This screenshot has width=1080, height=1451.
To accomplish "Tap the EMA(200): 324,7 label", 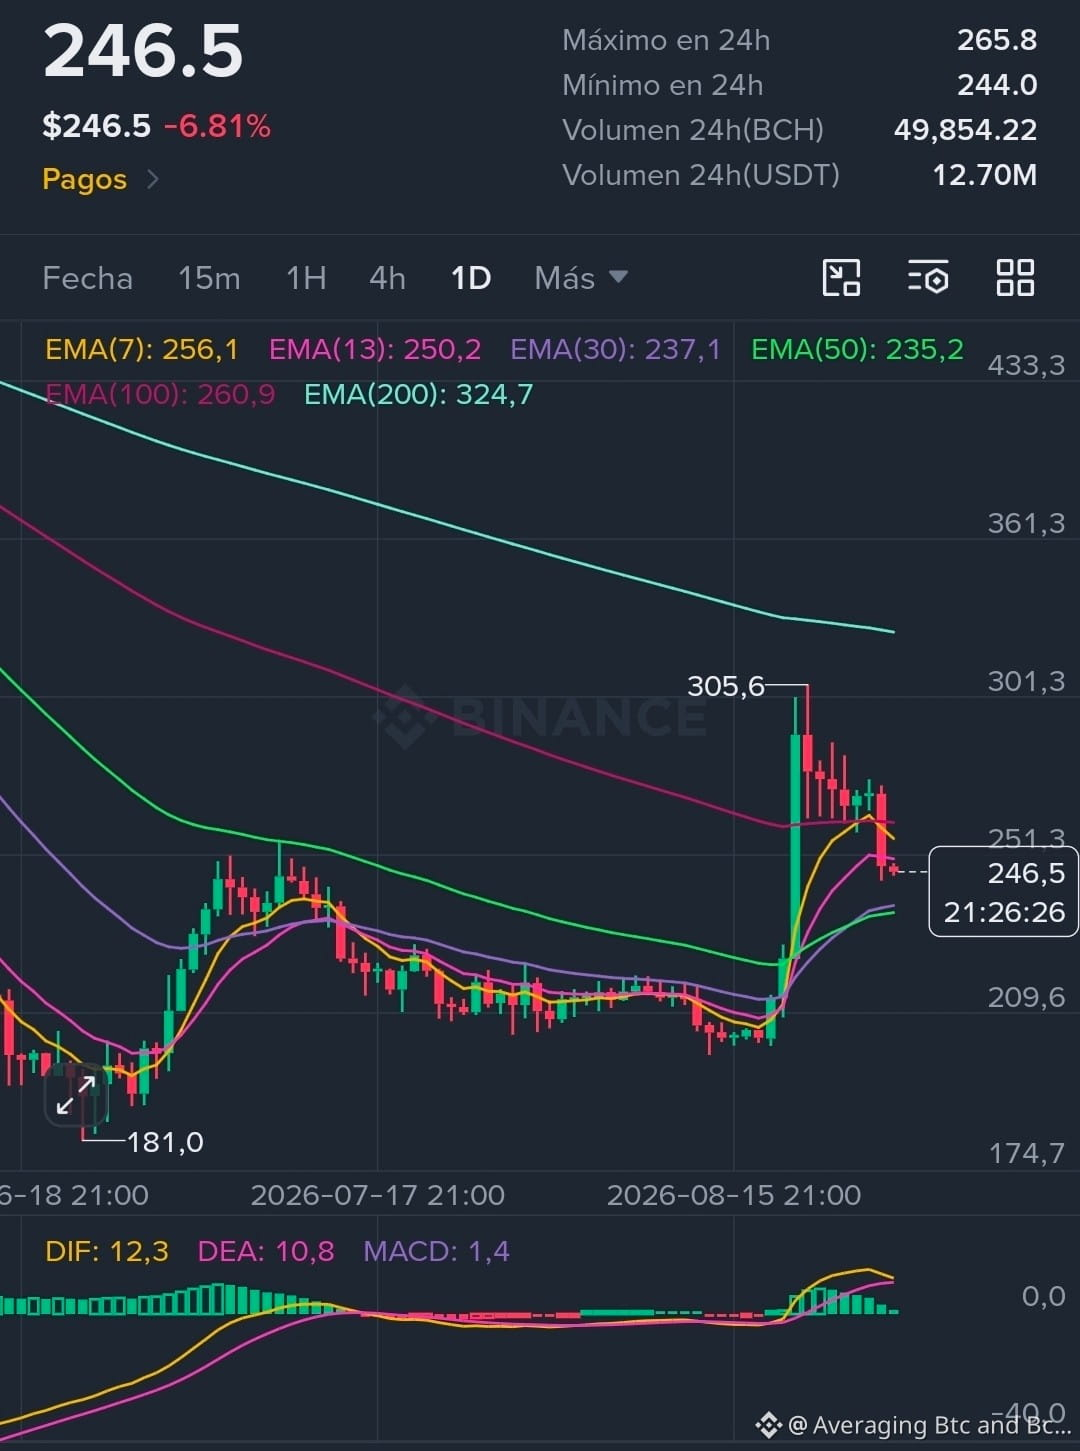I will (x=418, y=394).
